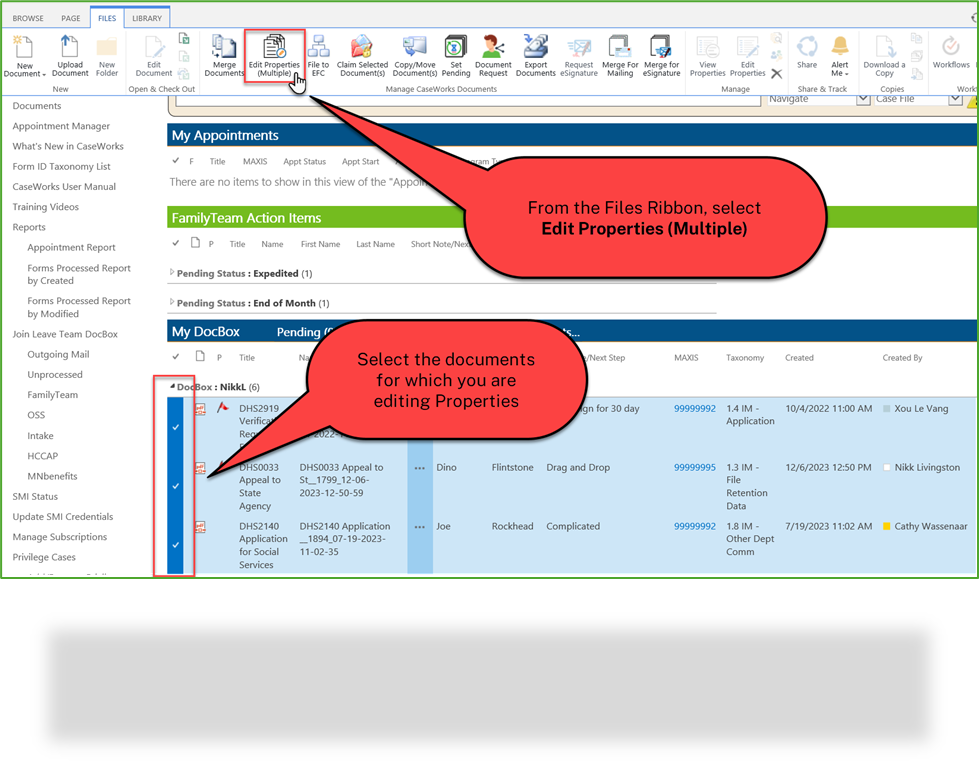Open the ellipsis menu on the DHS0033 row
Viewport: 979px width, 766px height.
[x=419, y=467]
